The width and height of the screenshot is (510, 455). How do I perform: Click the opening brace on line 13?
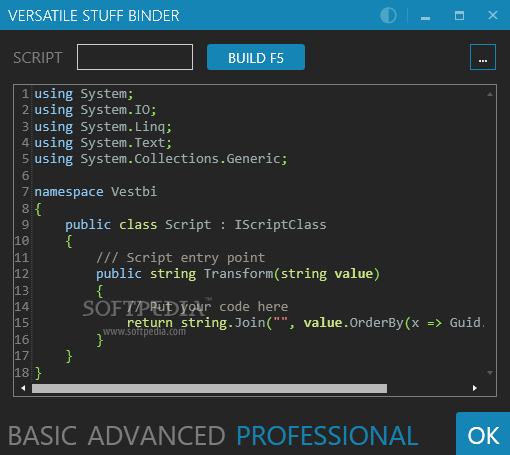pos(100,291)
